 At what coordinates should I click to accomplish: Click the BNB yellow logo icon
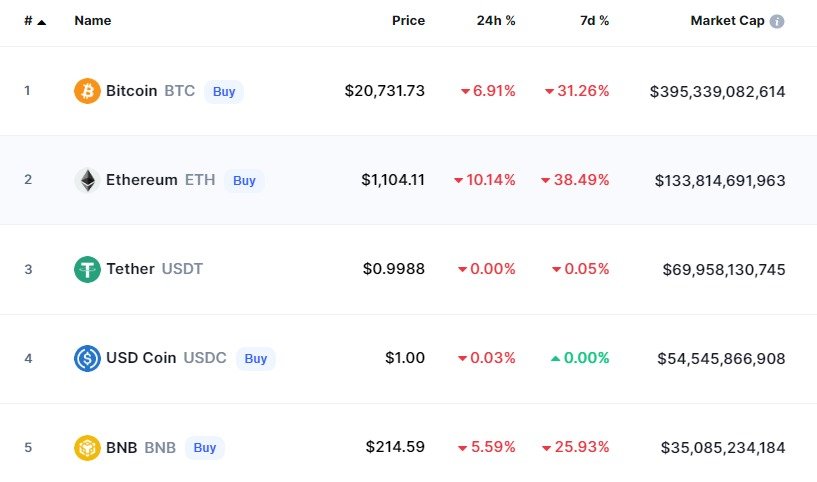87,448
